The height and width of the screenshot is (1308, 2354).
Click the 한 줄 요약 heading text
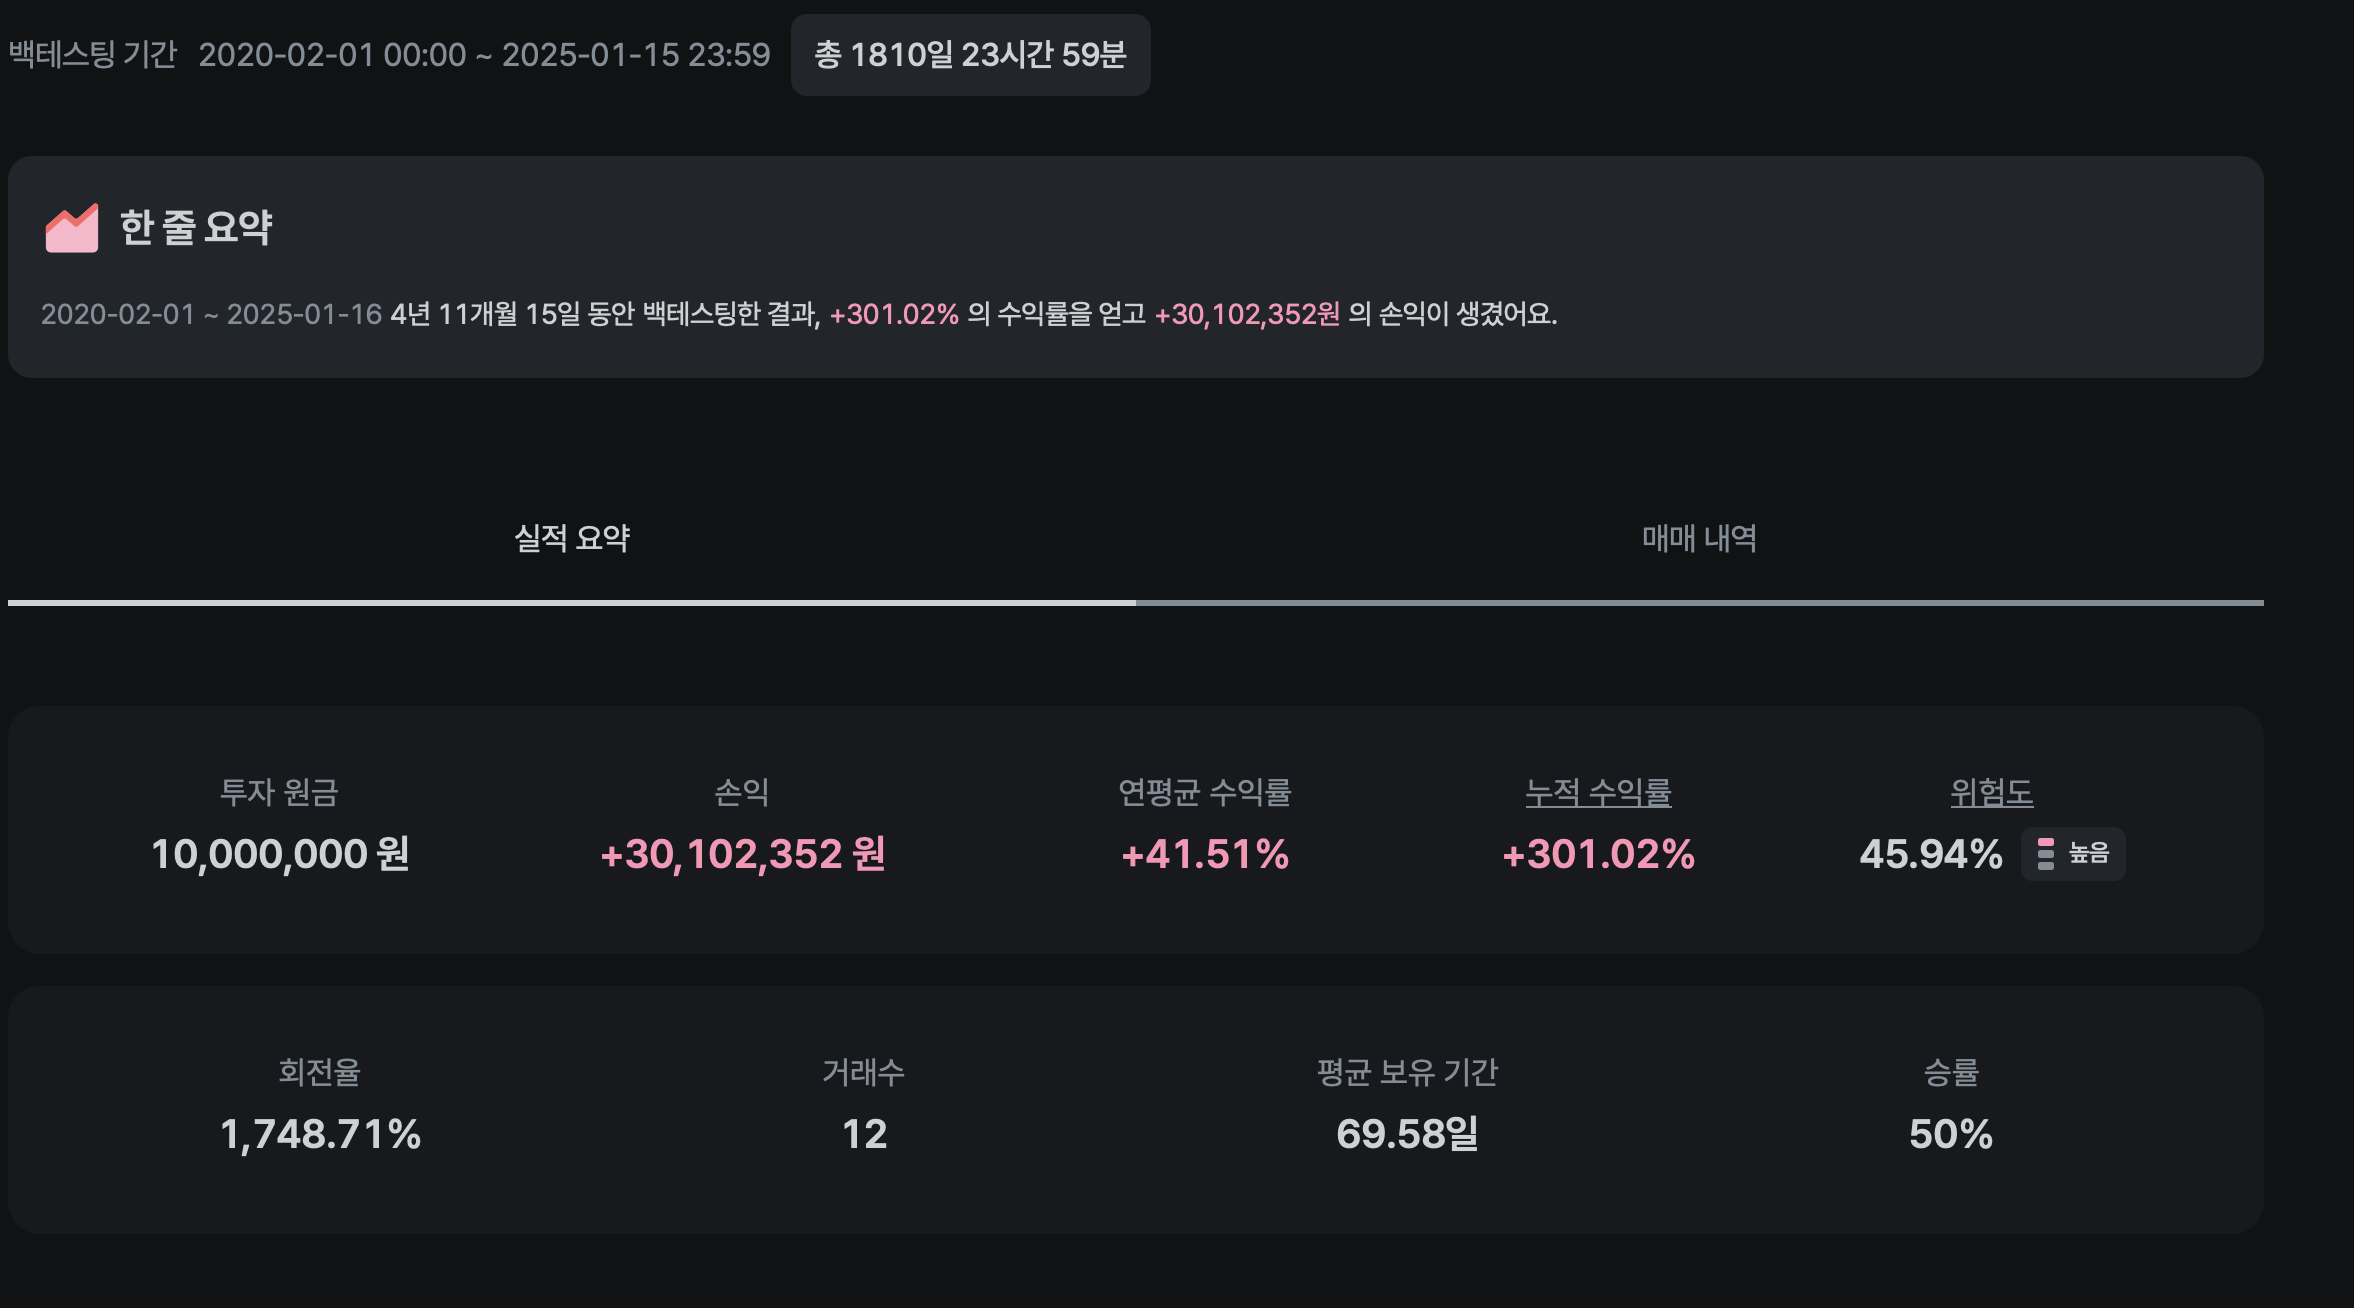pyautogui.click(x=196, y=228)
